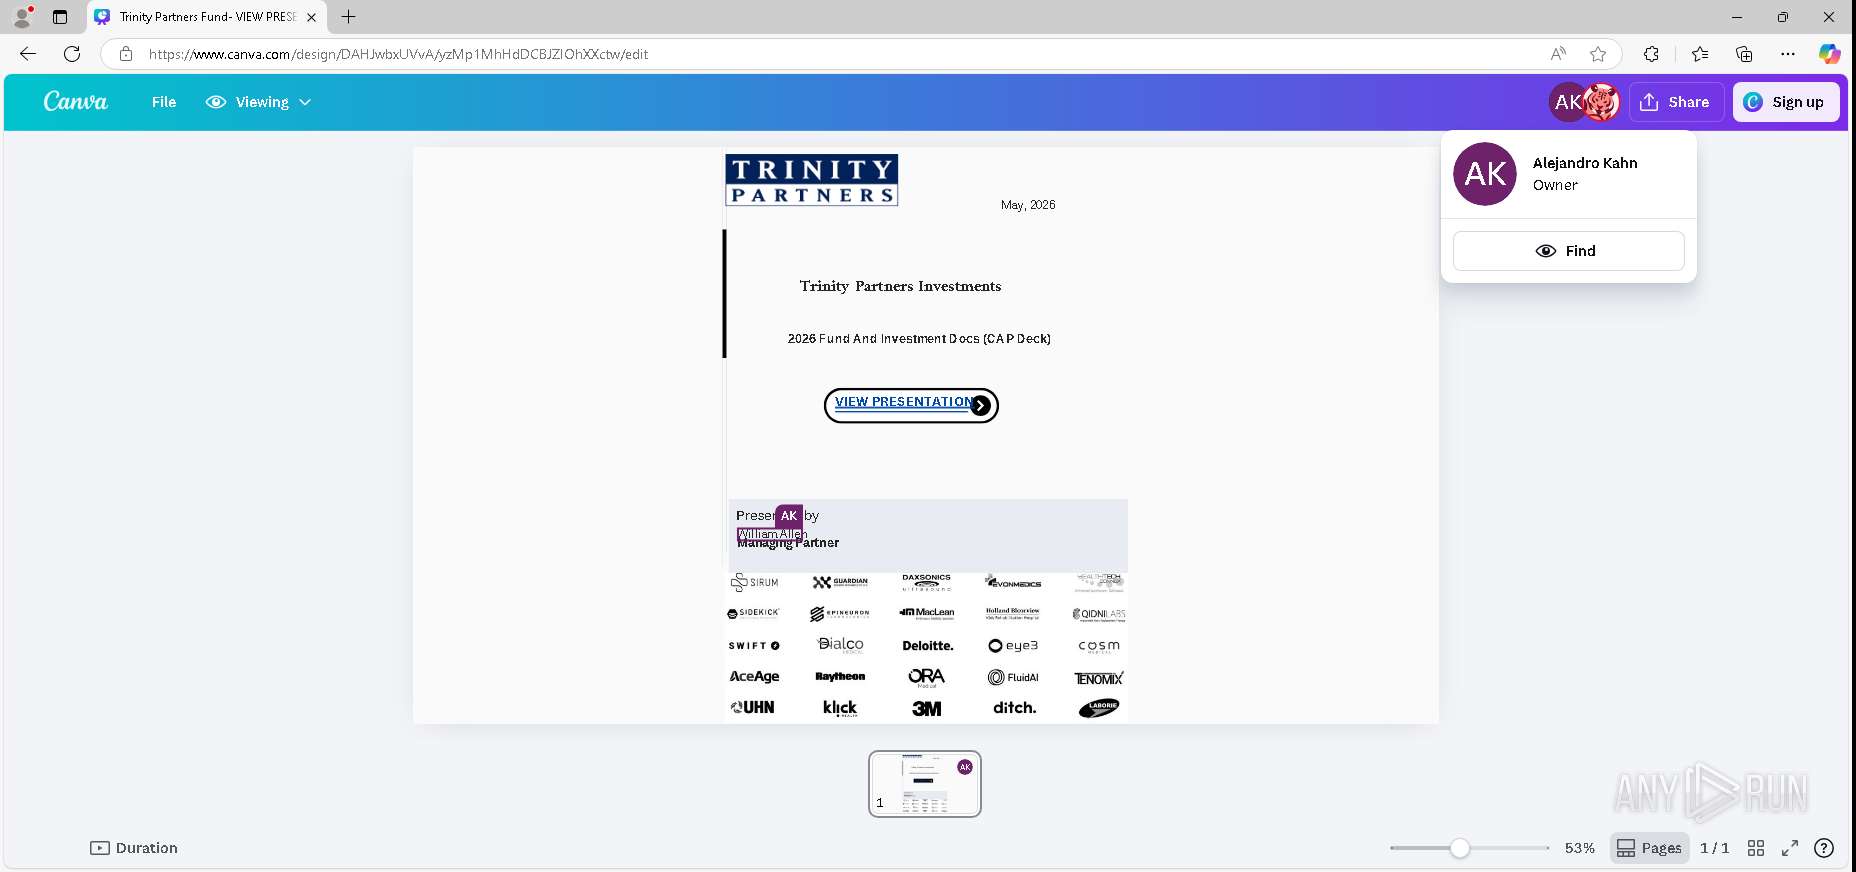Click the AK collaborator avatar in header
This screenshot has width=1856, height=872.
click(x=1567, y=102)
